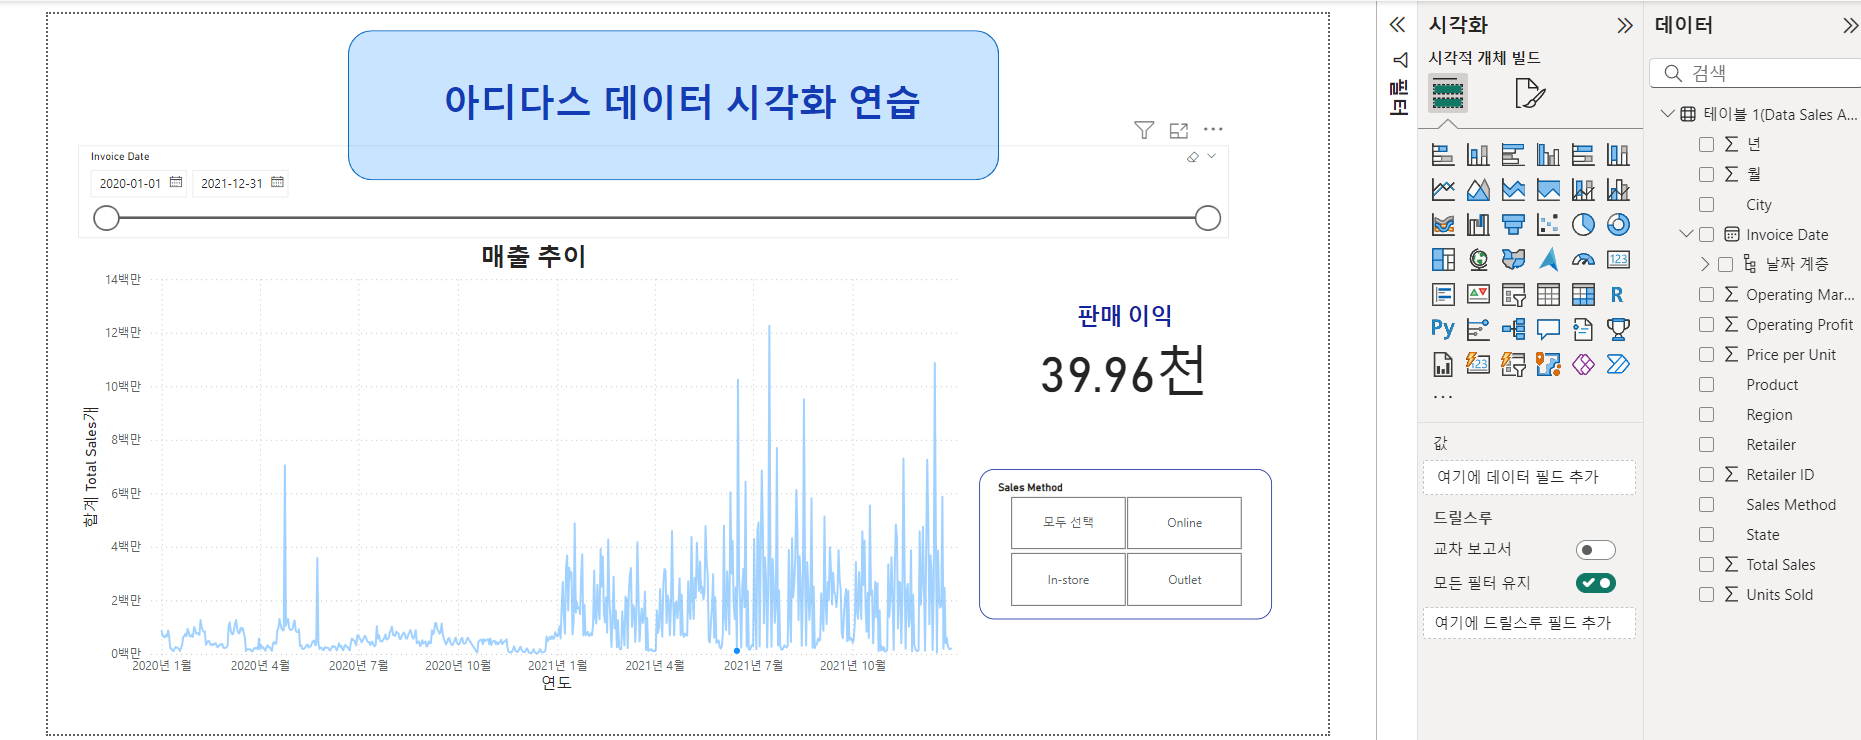This screenshot has height=740, width=1861.
Task: Select the decomposition tree visual
Action: 1513,329
